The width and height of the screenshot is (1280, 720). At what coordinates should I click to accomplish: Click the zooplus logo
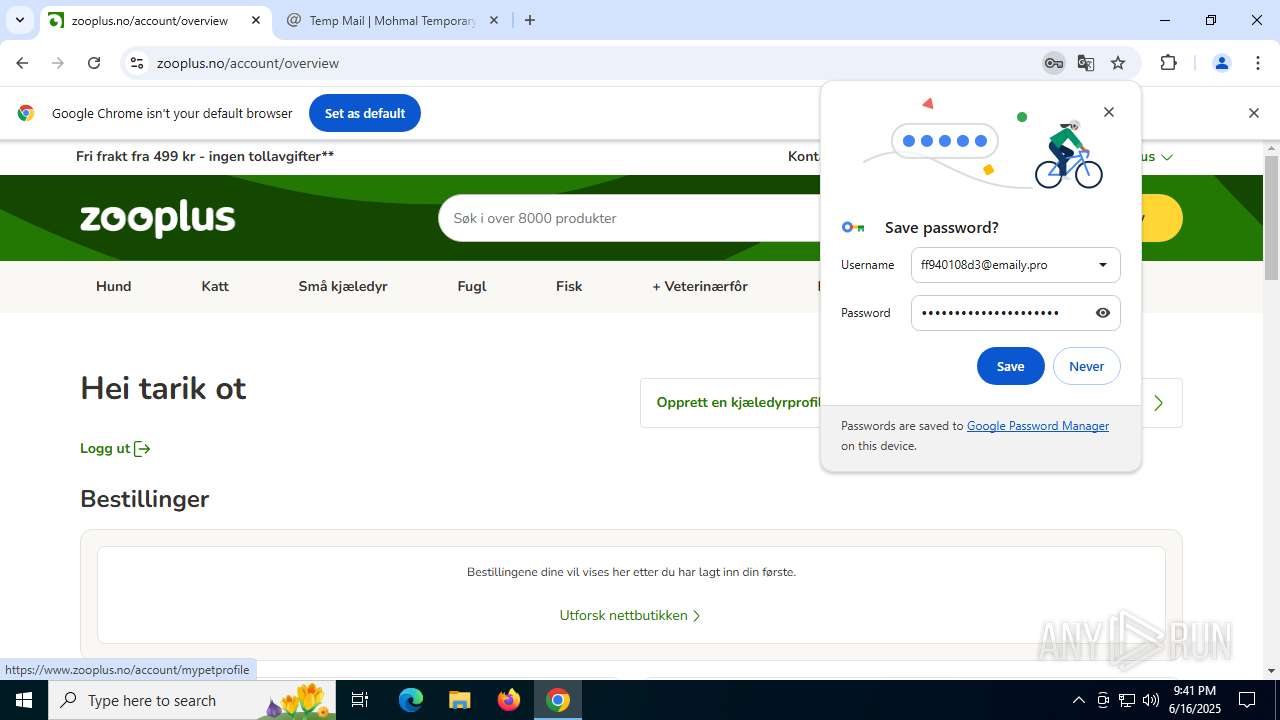click(158, 218)
